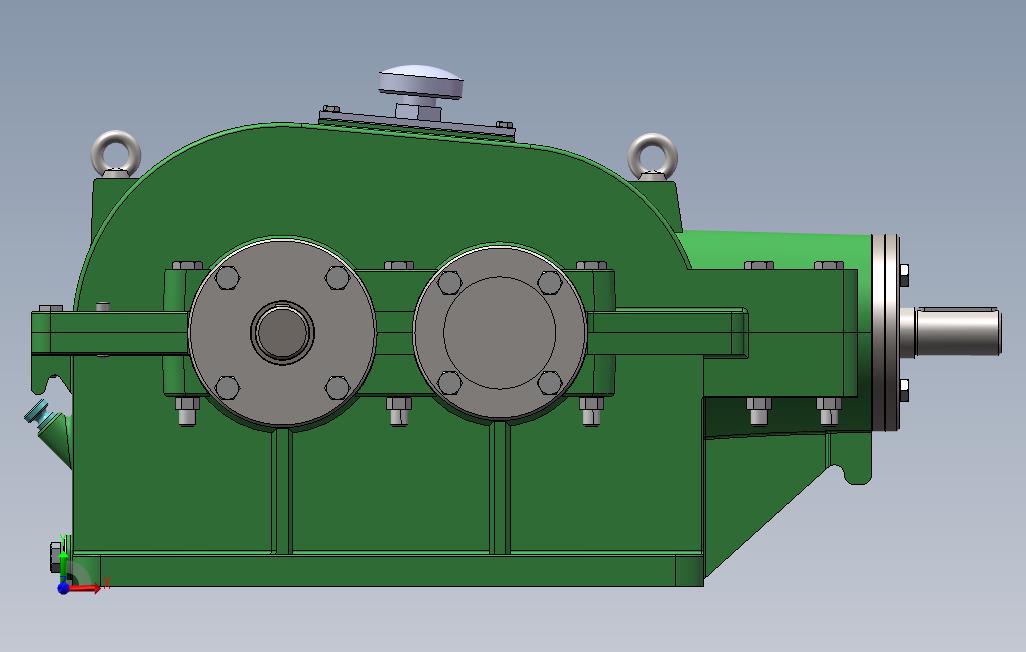Click the red X axis arrow of the triad
The image size is (1026, 652).
[x=85, y=588]
